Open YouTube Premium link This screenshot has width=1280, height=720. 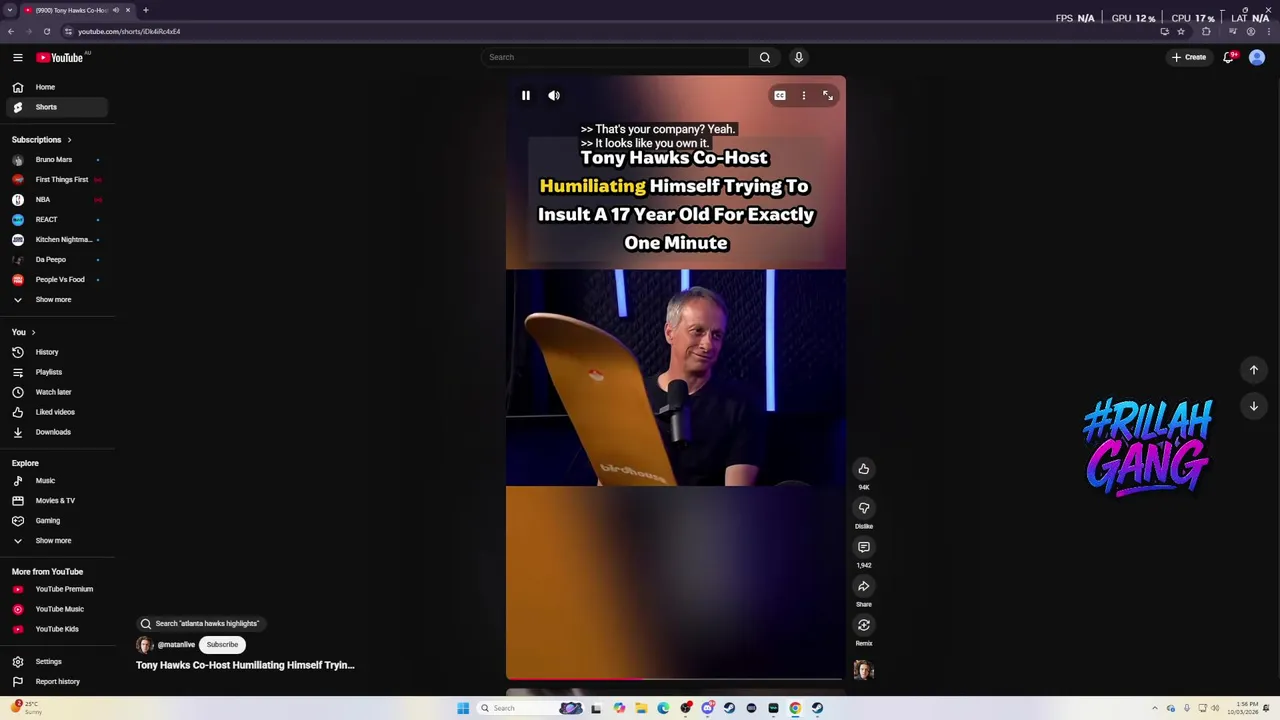click(x=57, y=589)
